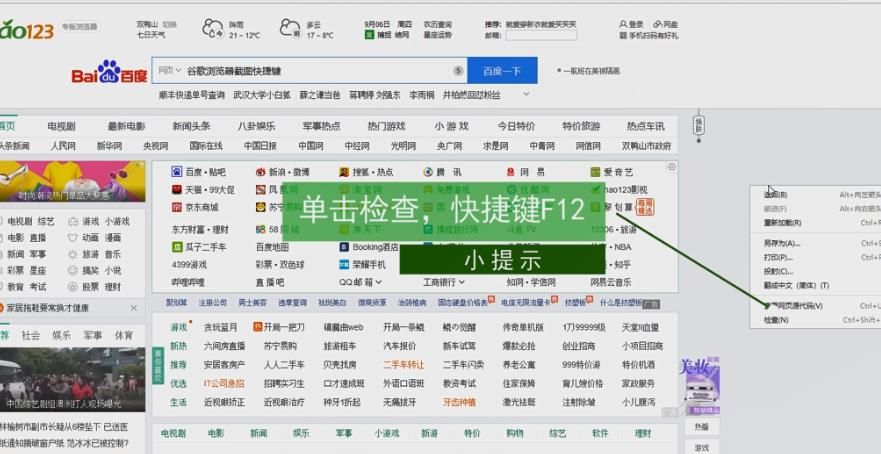Click the icon beside 股票 理财 in sidebar
Viewport: 881px width, 454px height.
72,287
